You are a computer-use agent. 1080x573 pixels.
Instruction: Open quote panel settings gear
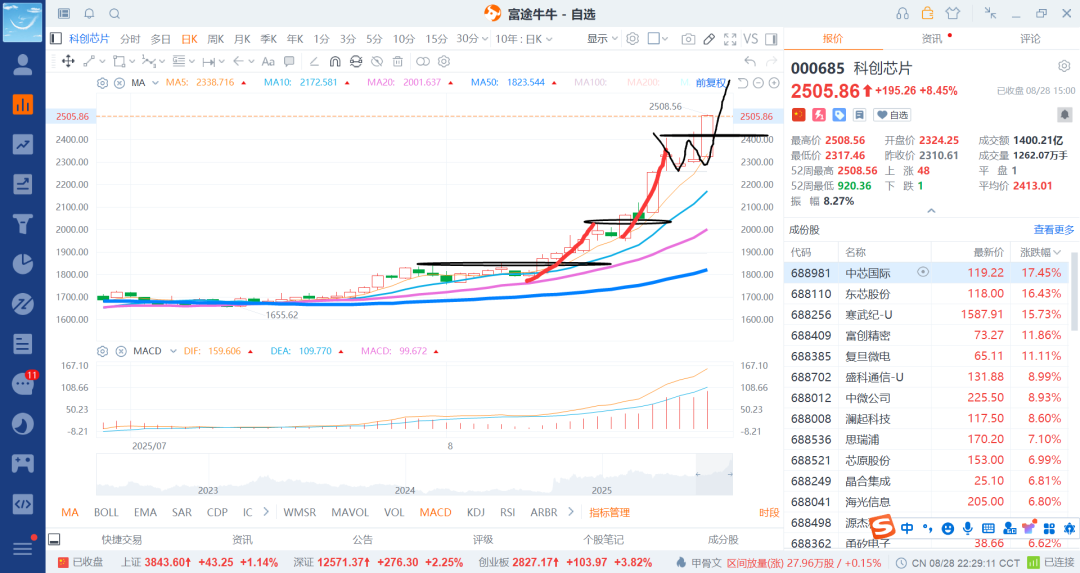coord(1064,66)
